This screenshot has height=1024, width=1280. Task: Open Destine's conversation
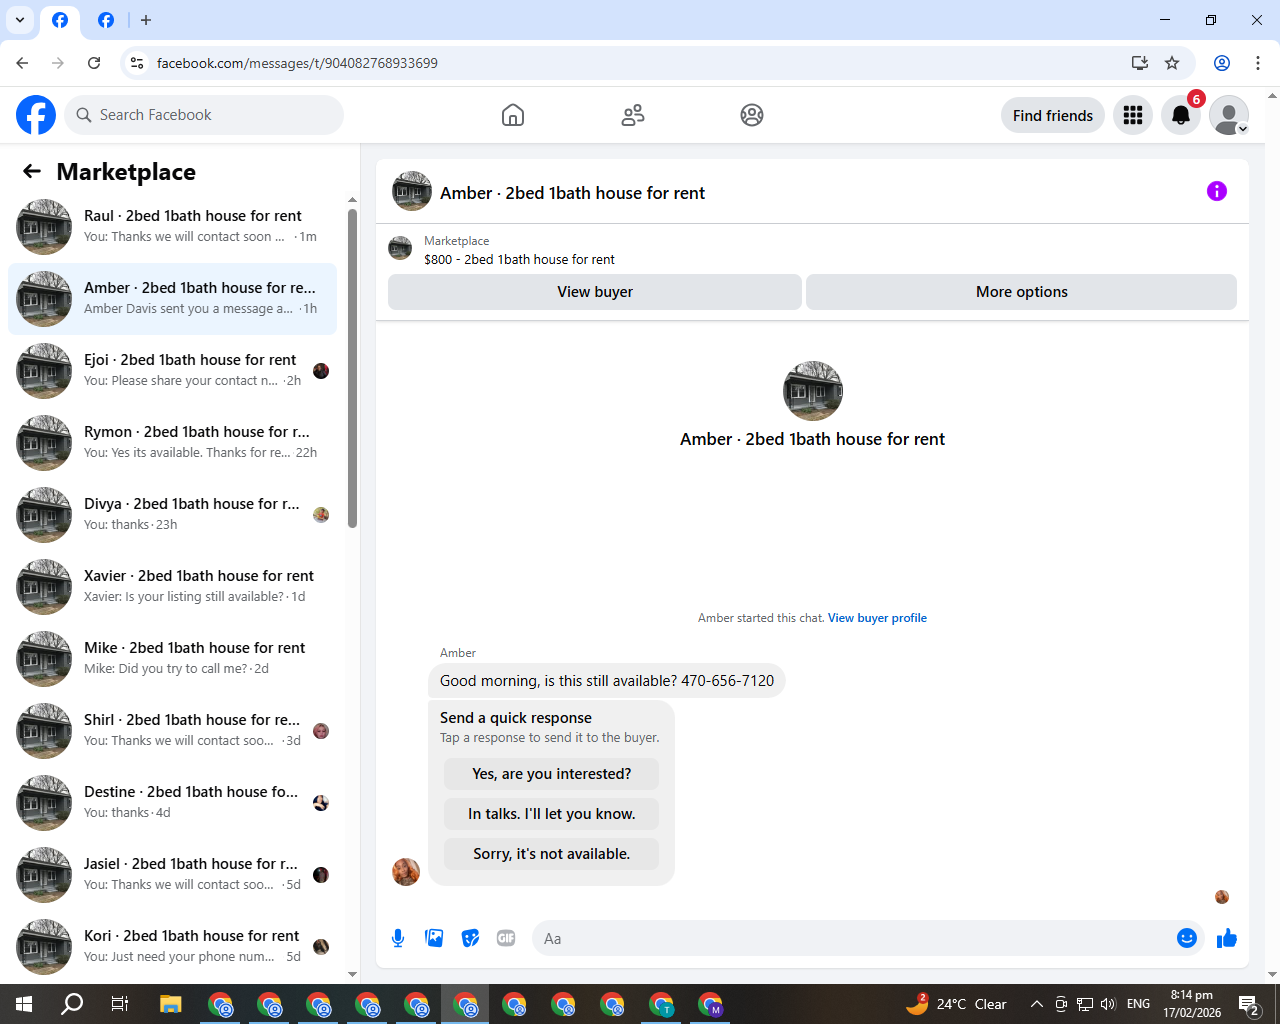[172, 803]
